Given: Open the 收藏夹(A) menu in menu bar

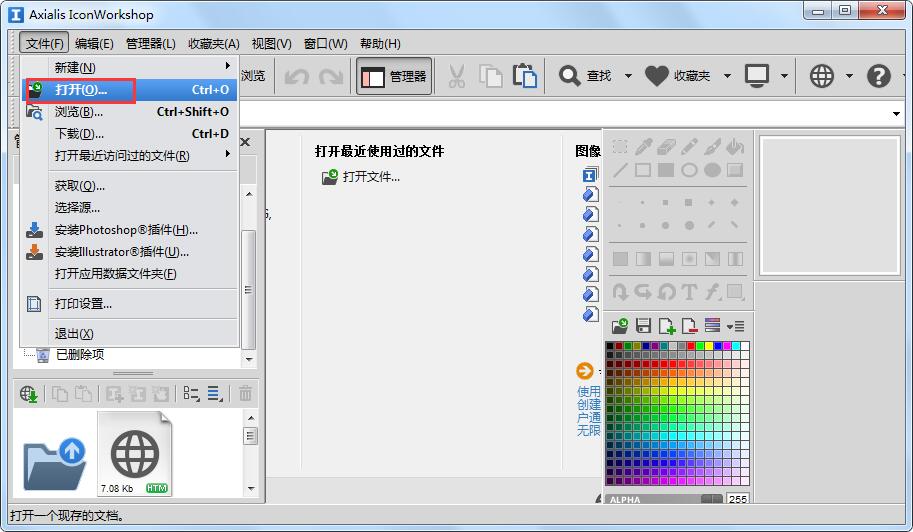Looking at the screenshot, I should (214, 44).
